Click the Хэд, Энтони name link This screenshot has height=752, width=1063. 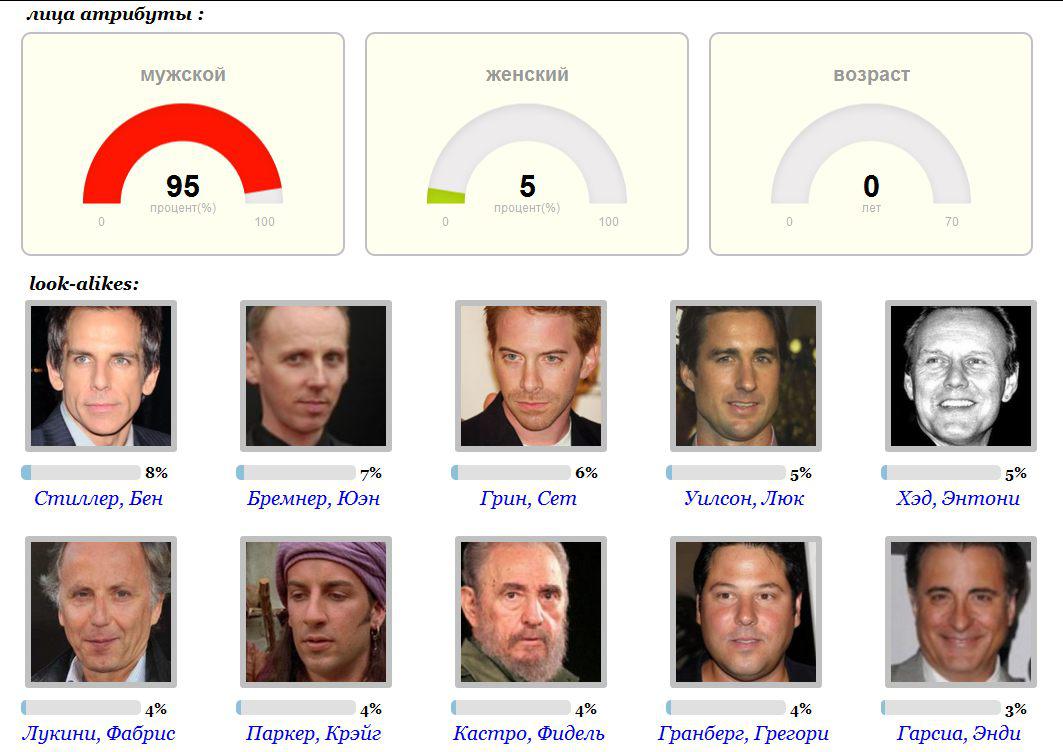958,498
